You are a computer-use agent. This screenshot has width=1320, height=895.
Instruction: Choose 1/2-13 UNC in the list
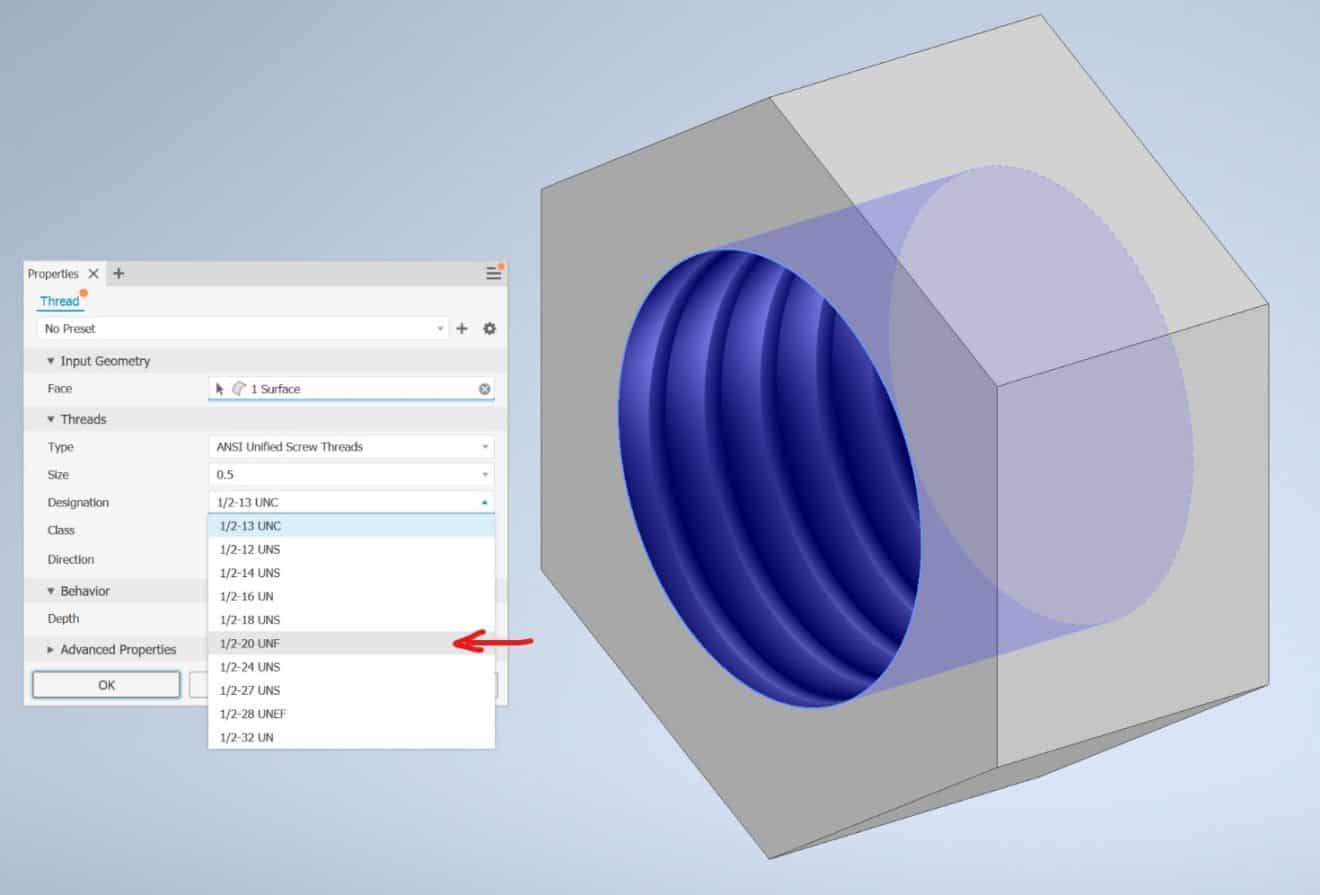pos(351,526)
